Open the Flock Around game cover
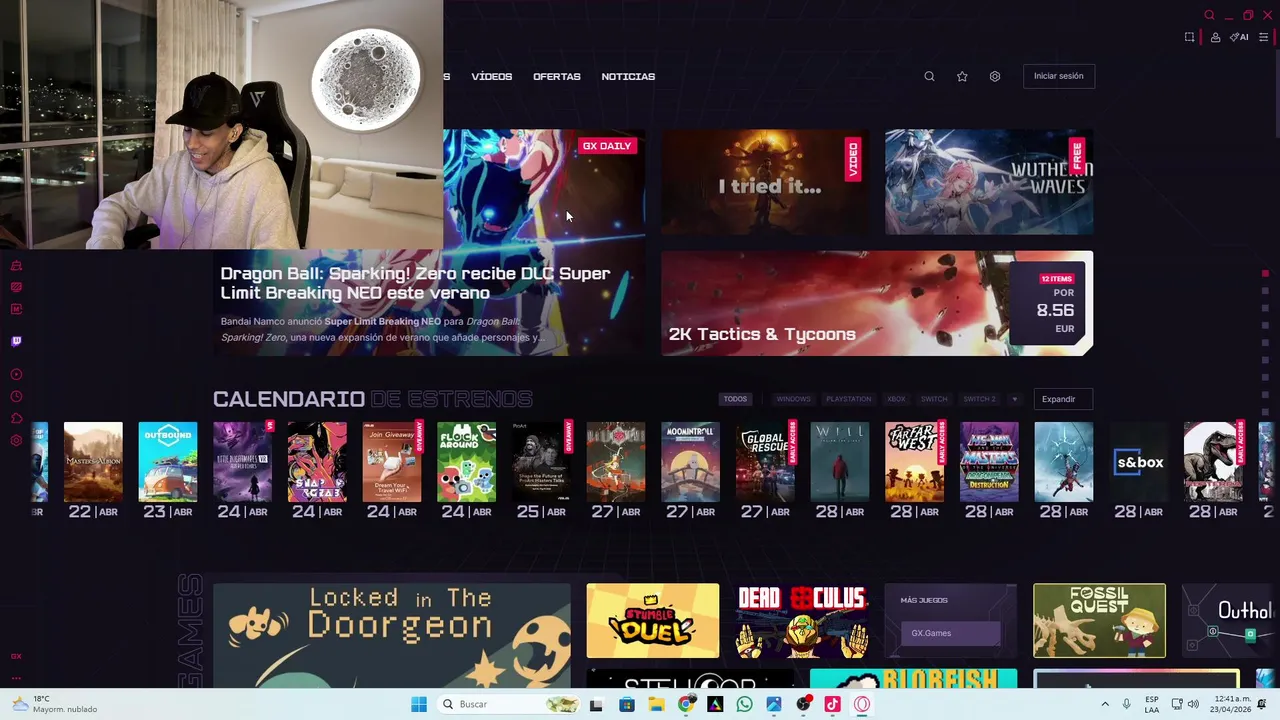 pyautogui.click(x=466, y=462)
